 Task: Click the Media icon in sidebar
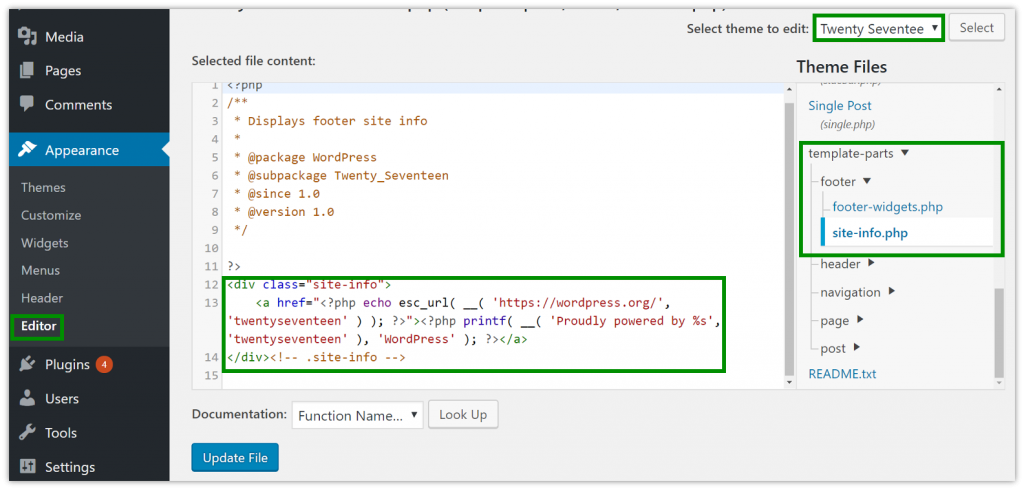pos(27,37)
